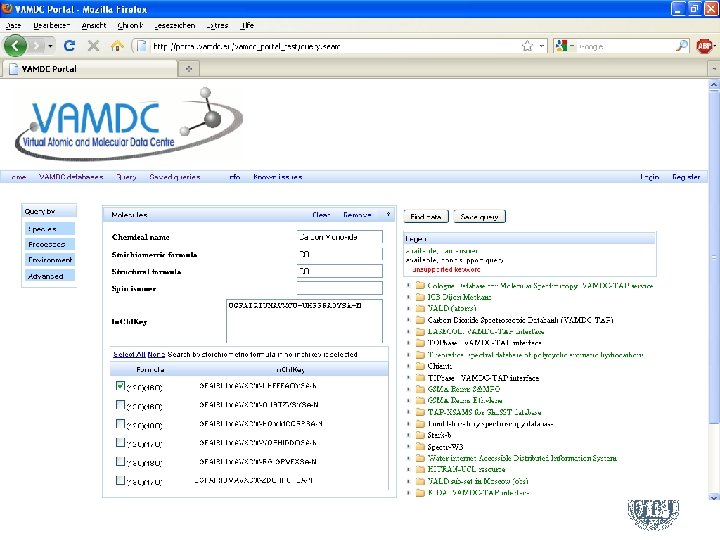Open a new tab with the plus button
The width and height of the screenshot is (720, 540).
[189, 69]
